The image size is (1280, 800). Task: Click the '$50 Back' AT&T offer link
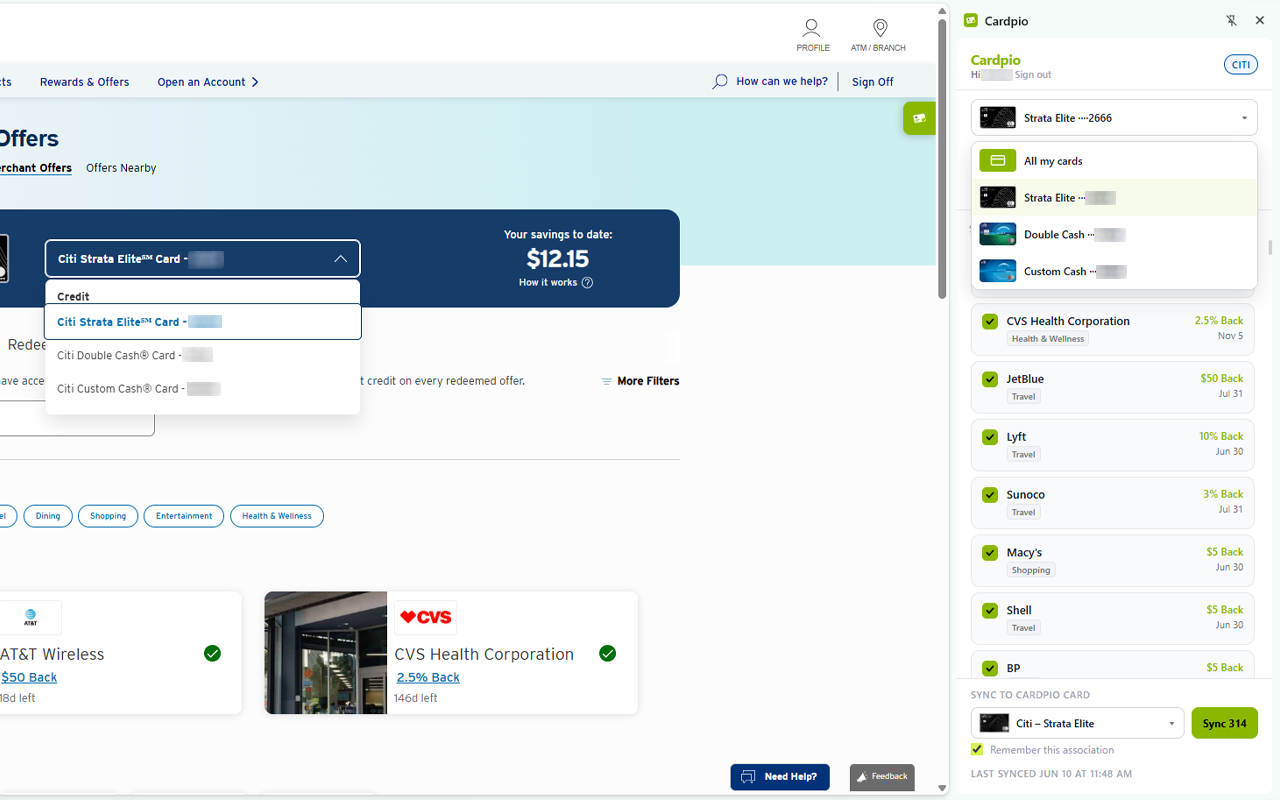[29, 677]
